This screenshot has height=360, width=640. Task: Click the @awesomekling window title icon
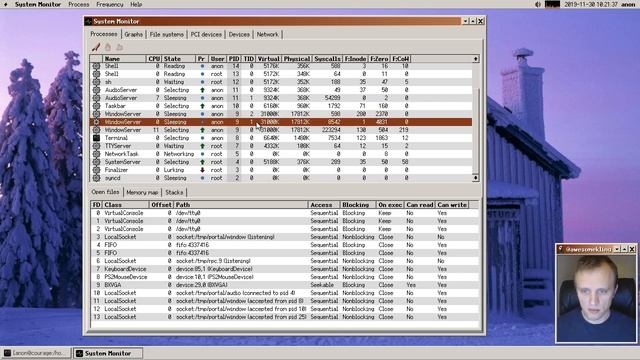(x=561, y=249)
